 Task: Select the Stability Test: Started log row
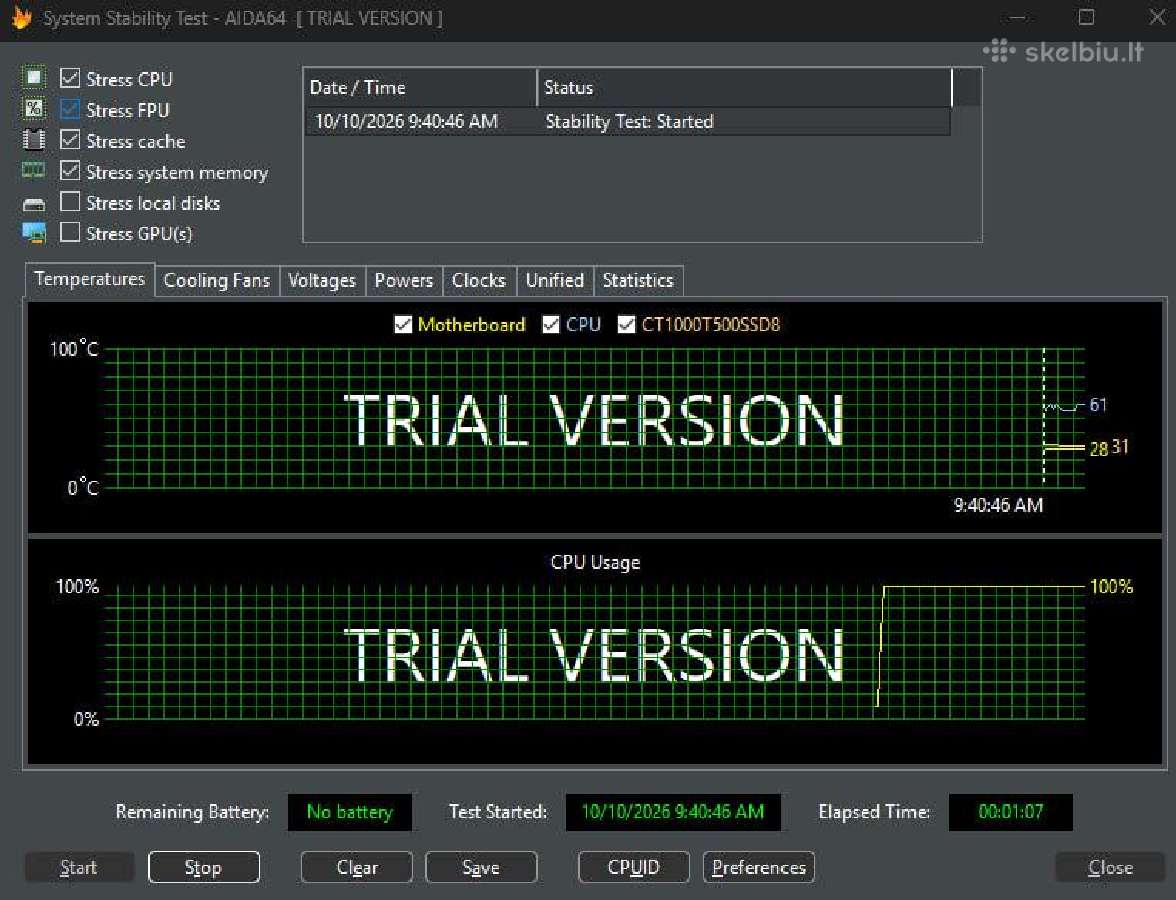pyautogui.click(x=628, y=122)
